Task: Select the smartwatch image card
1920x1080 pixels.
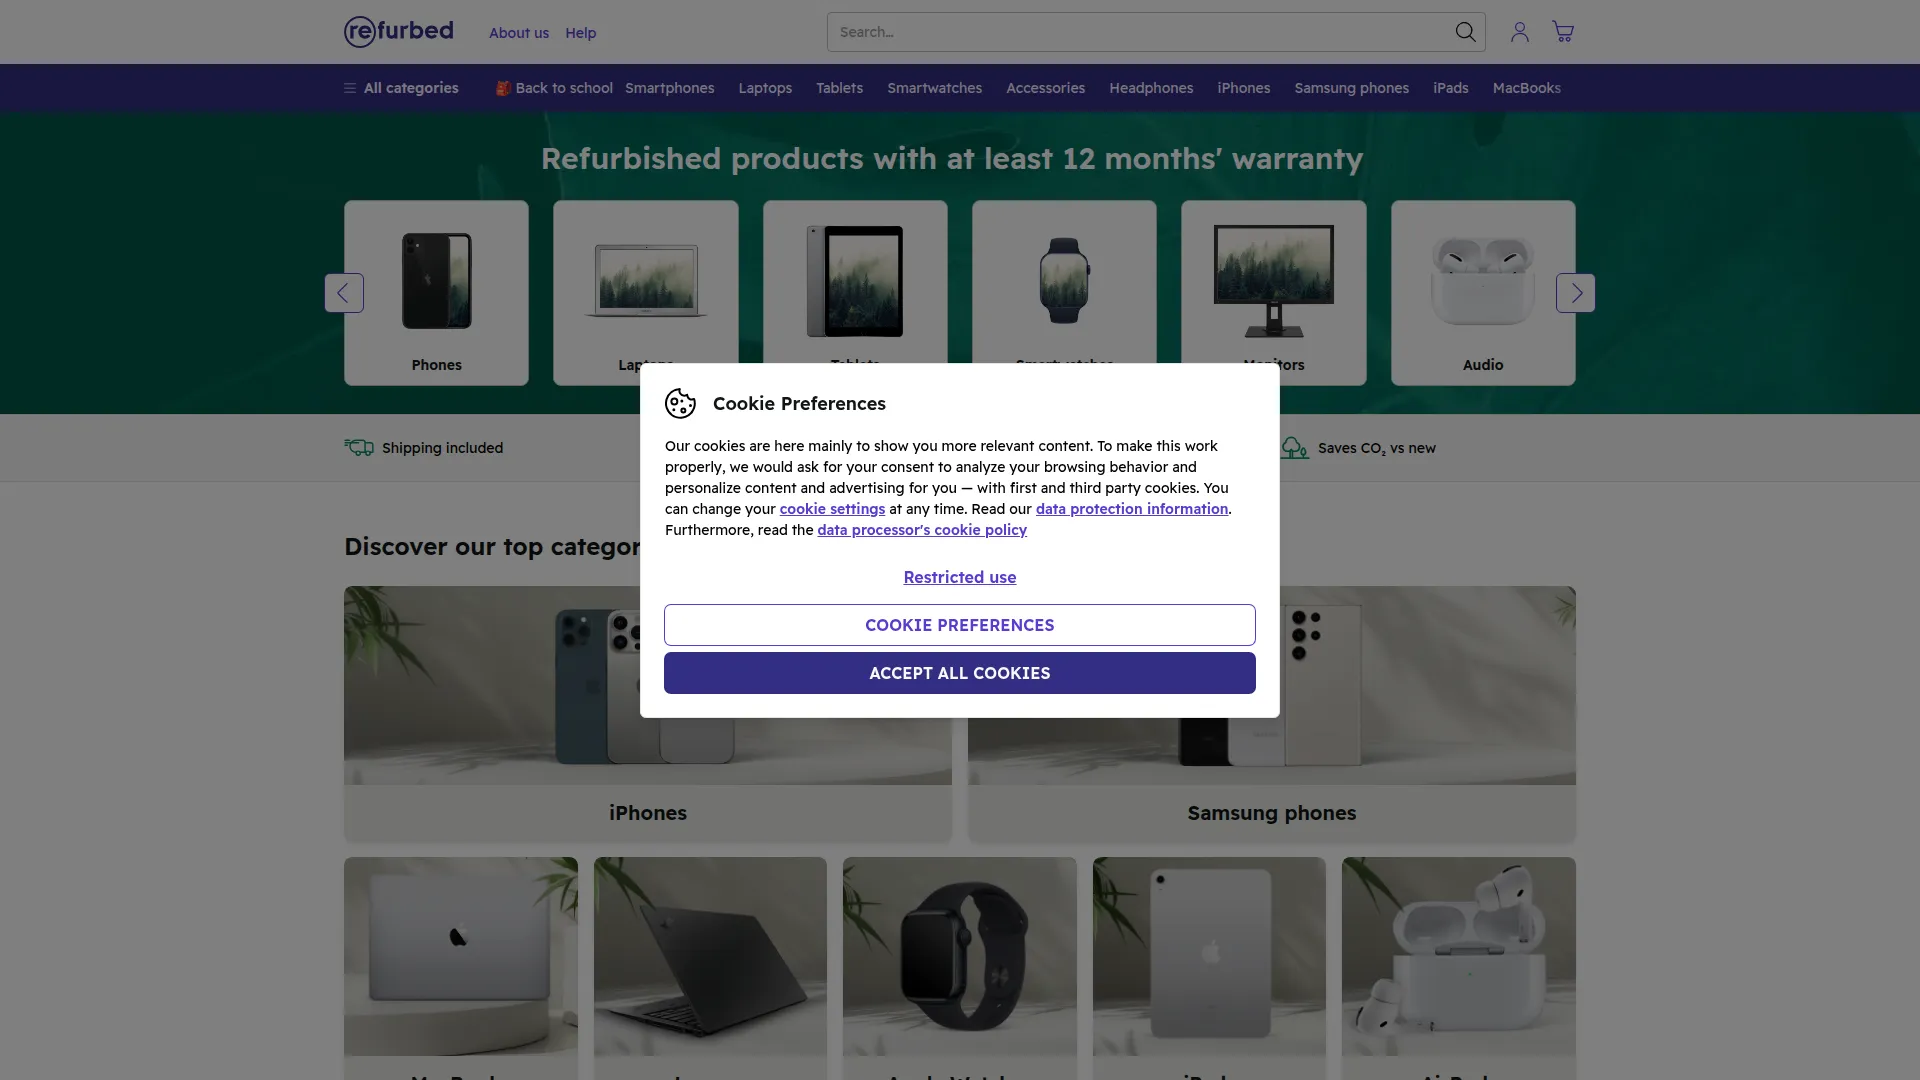Action: 1064,281
